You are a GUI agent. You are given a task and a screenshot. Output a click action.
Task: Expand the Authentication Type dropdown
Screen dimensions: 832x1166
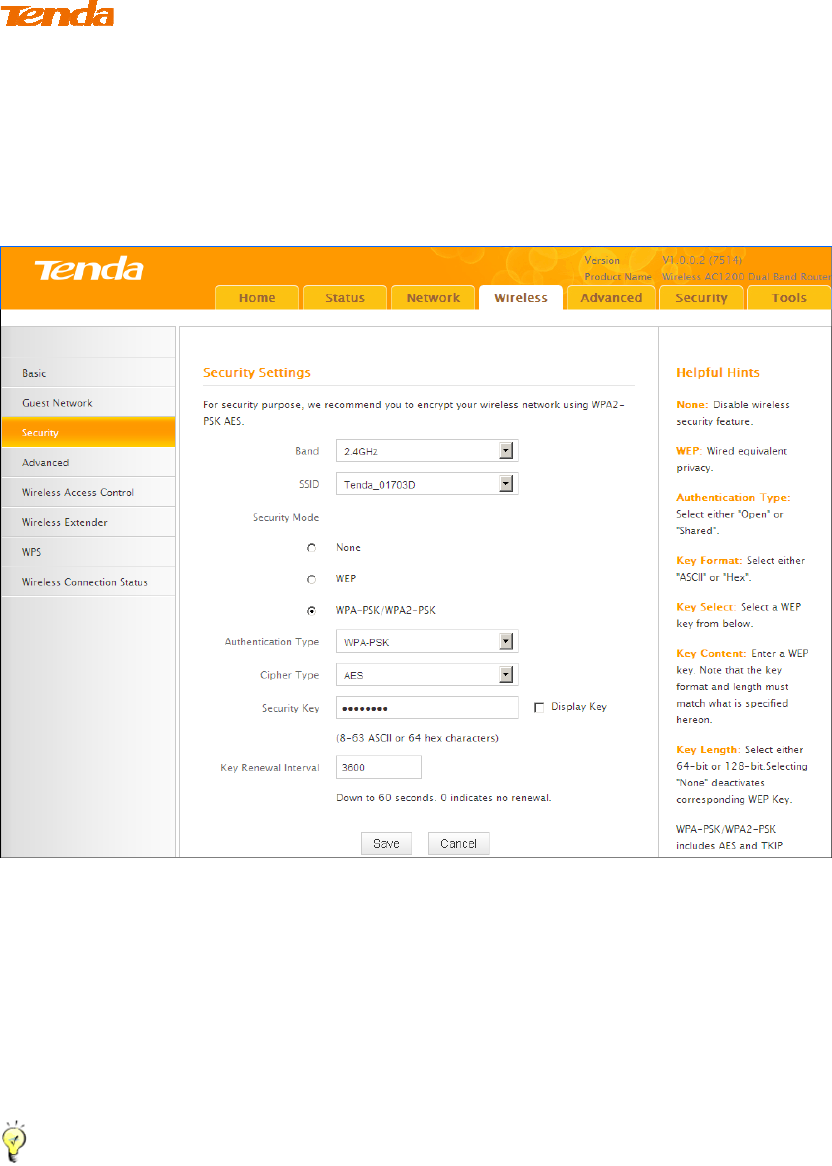click(427, 642)
